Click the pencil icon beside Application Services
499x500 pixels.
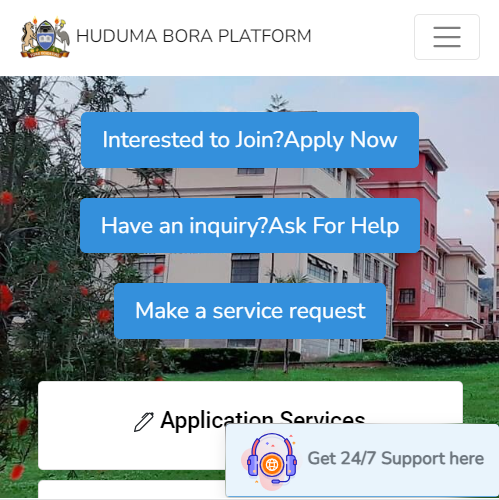tap(144, 422)
